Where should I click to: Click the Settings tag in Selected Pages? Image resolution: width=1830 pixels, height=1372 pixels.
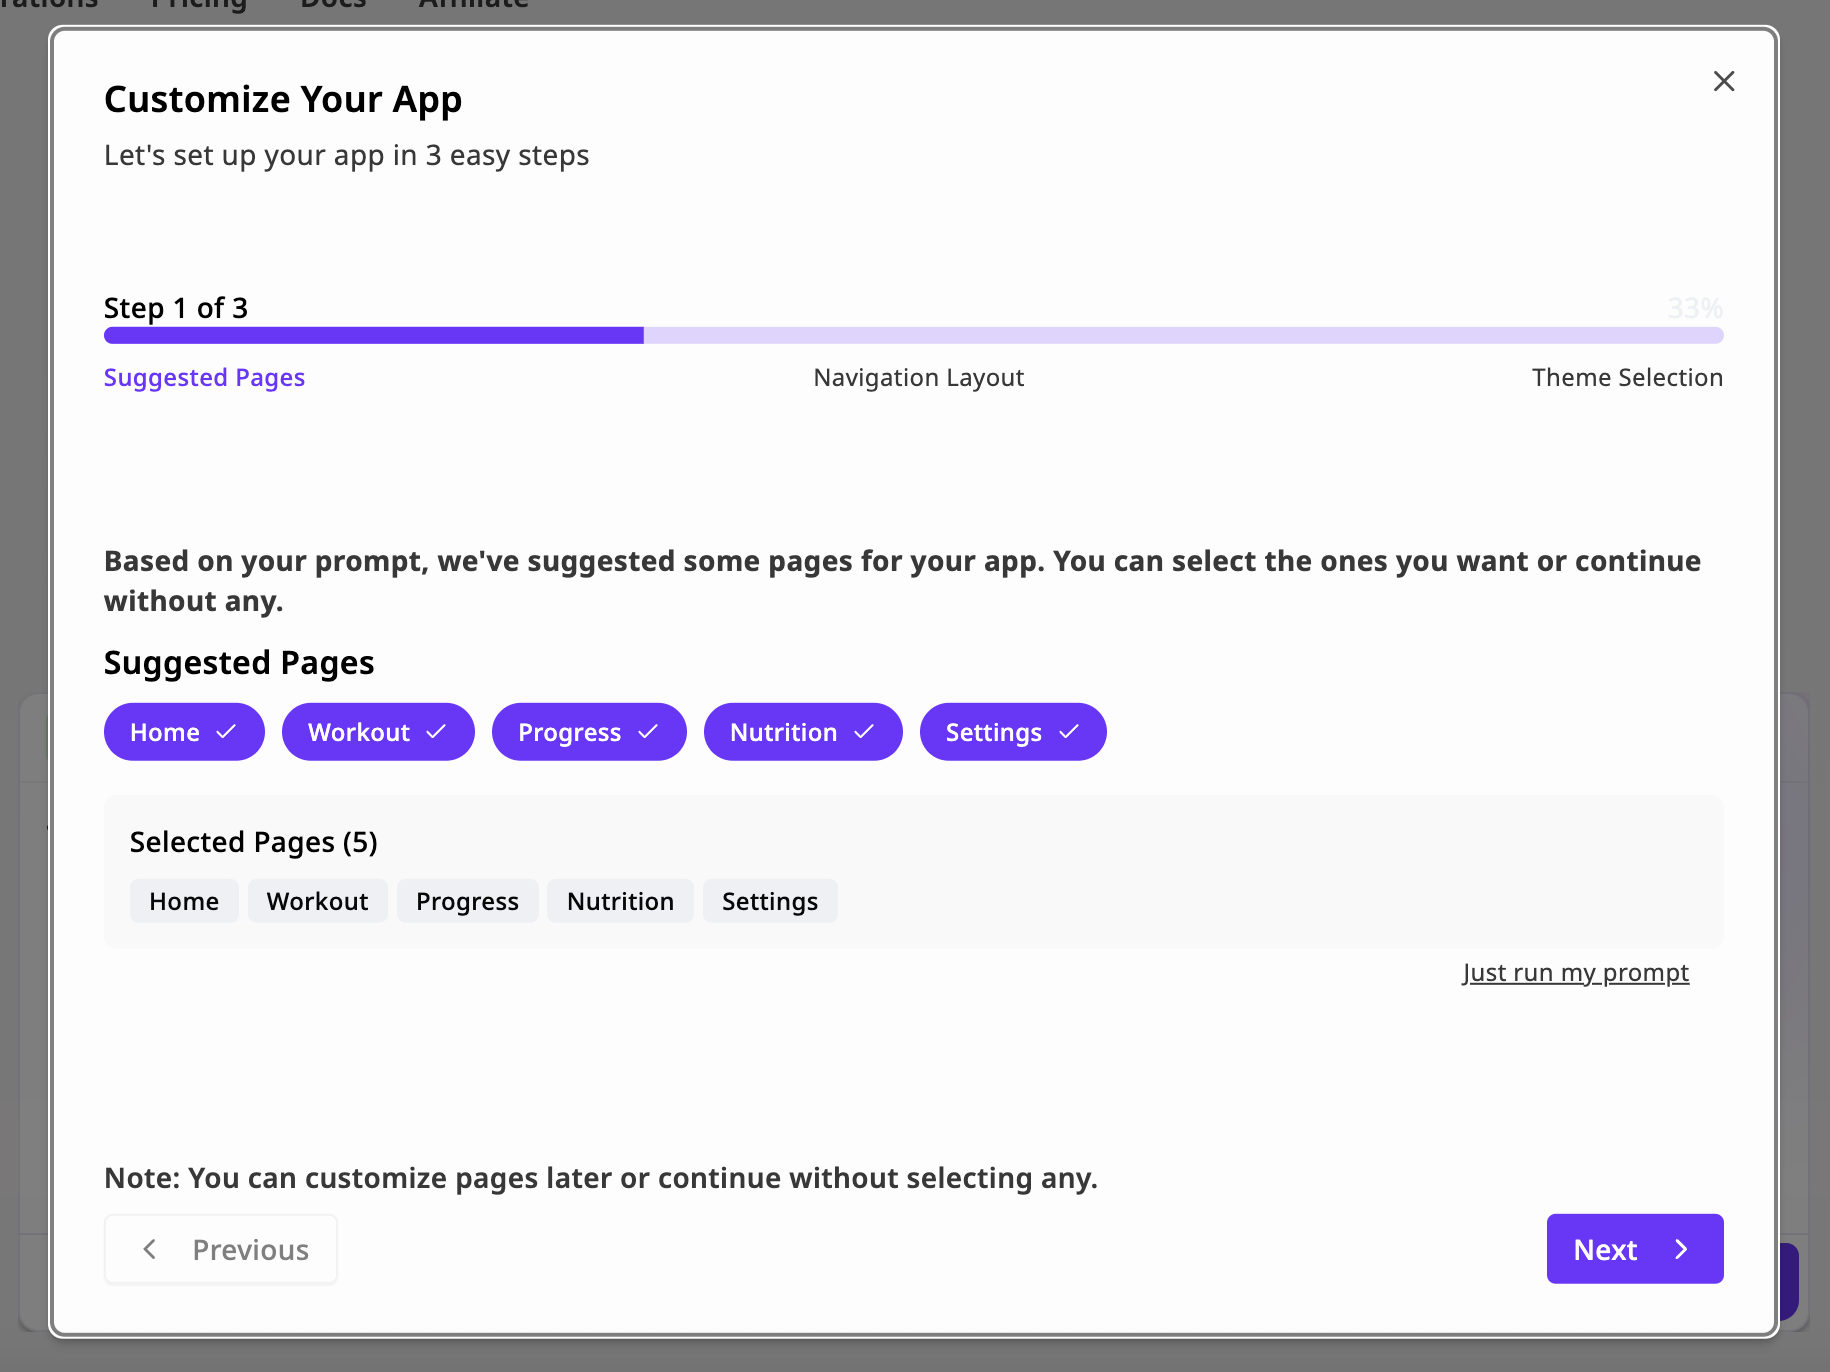click(x=770, y=901)
